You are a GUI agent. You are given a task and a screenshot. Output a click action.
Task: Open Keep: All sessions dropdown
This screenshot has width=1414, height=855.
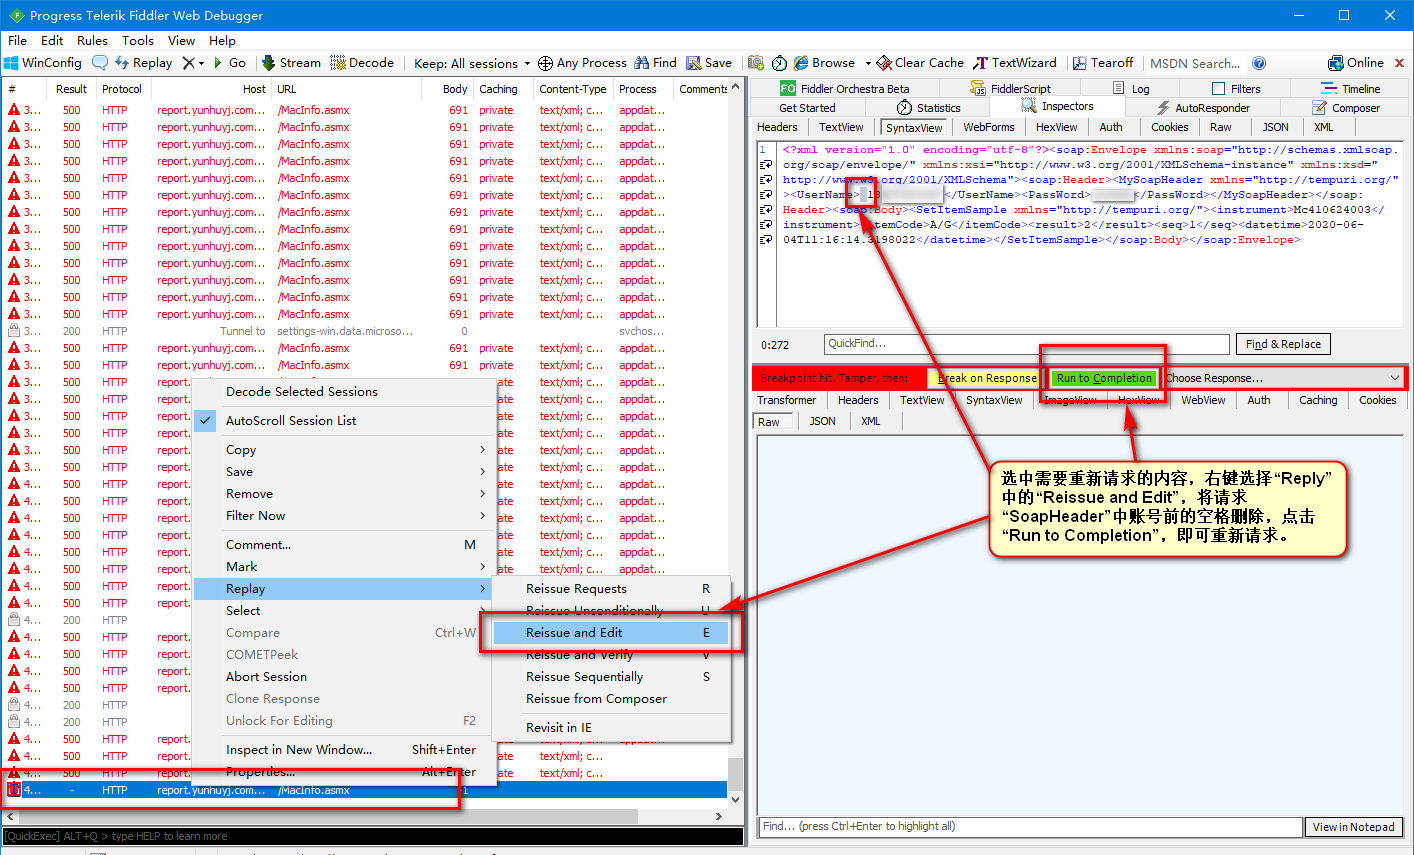click(472, 63)
